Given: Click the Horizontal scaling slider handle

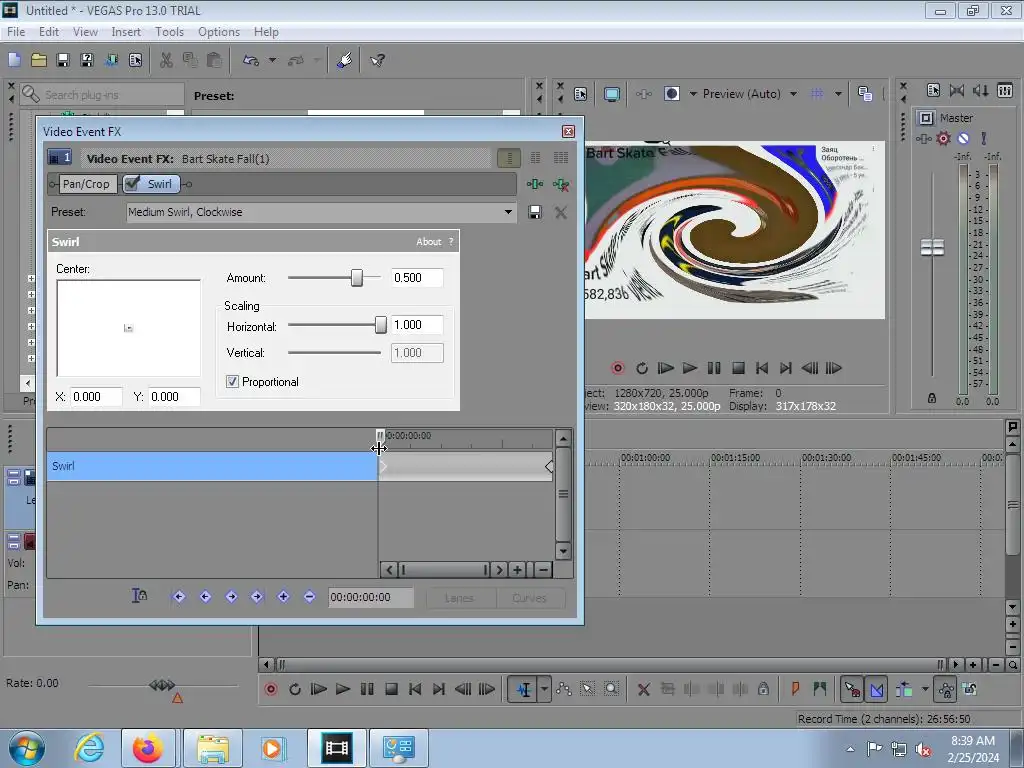Looking at the screenshot, I should (381, 325).
